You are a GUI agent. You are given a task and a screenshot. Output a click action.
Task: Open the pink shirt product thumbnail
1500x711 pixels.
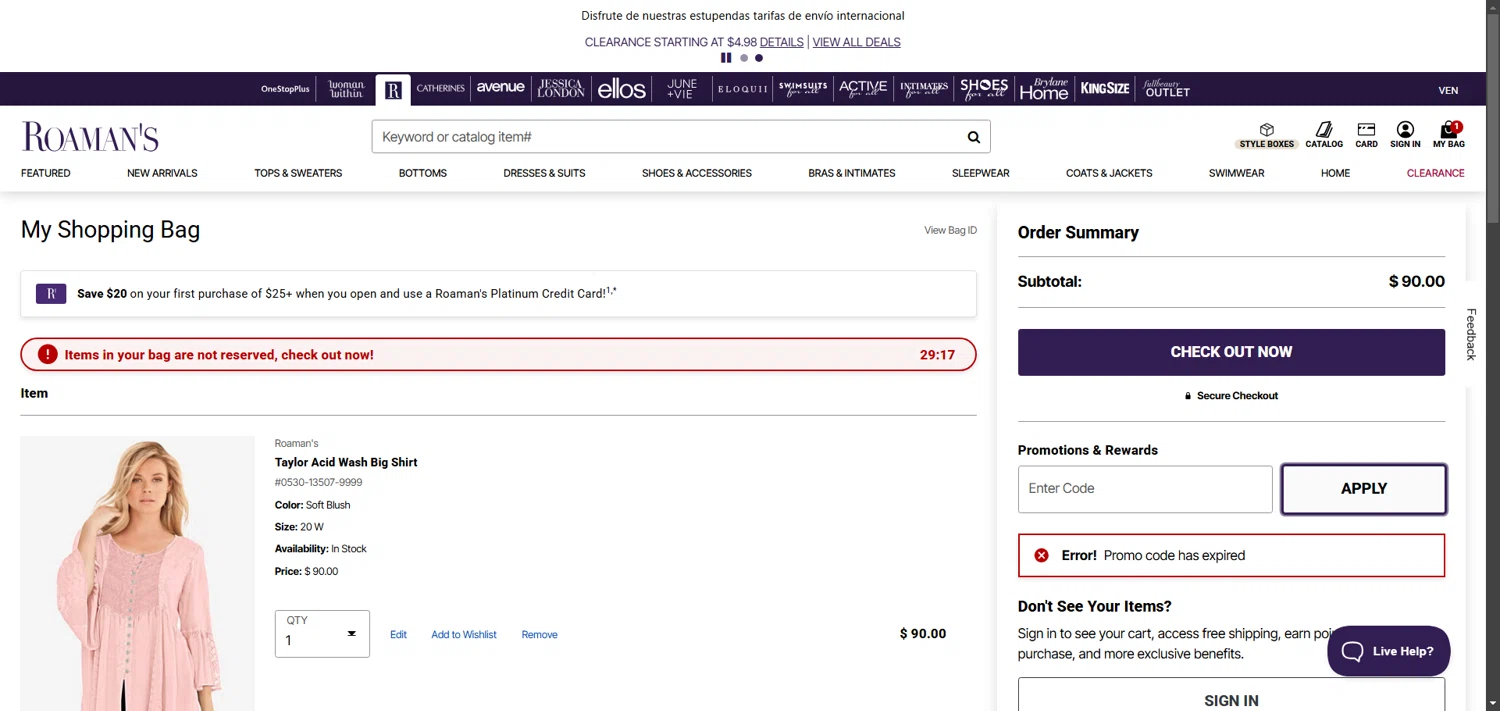point(138,573)
